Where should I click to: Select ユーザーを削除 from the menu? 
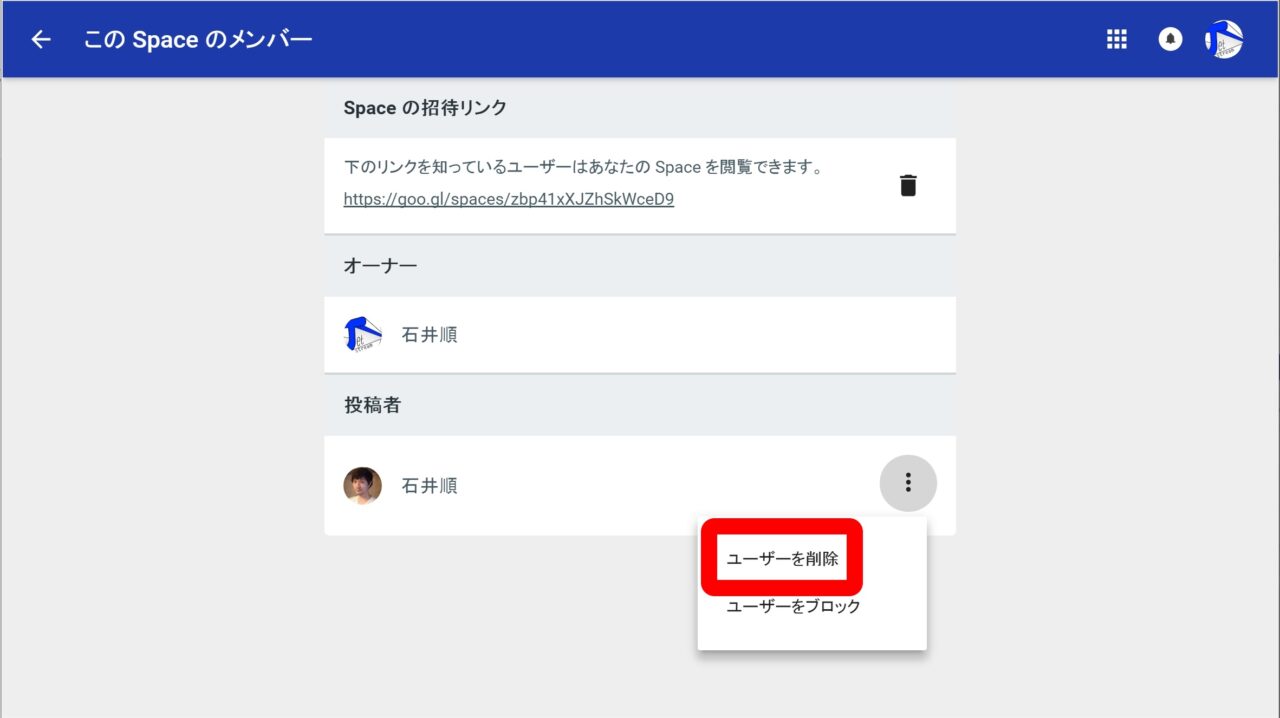coord(782,559)
